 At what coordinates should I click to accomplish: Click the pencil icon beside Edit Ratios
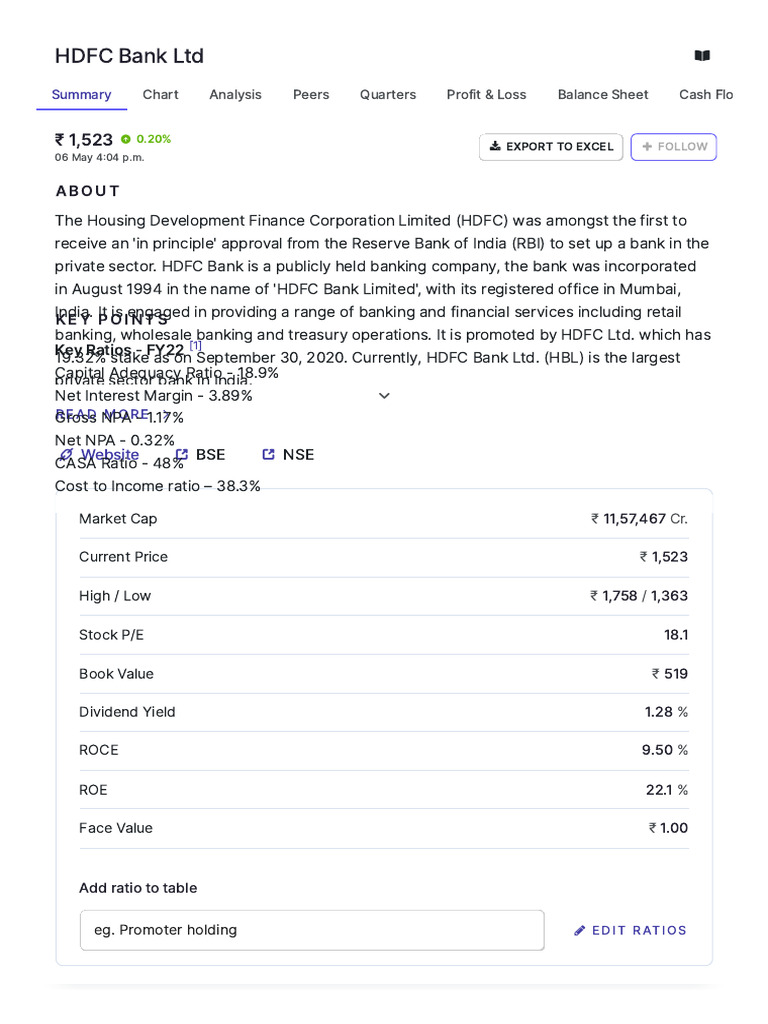pos(579,931)
